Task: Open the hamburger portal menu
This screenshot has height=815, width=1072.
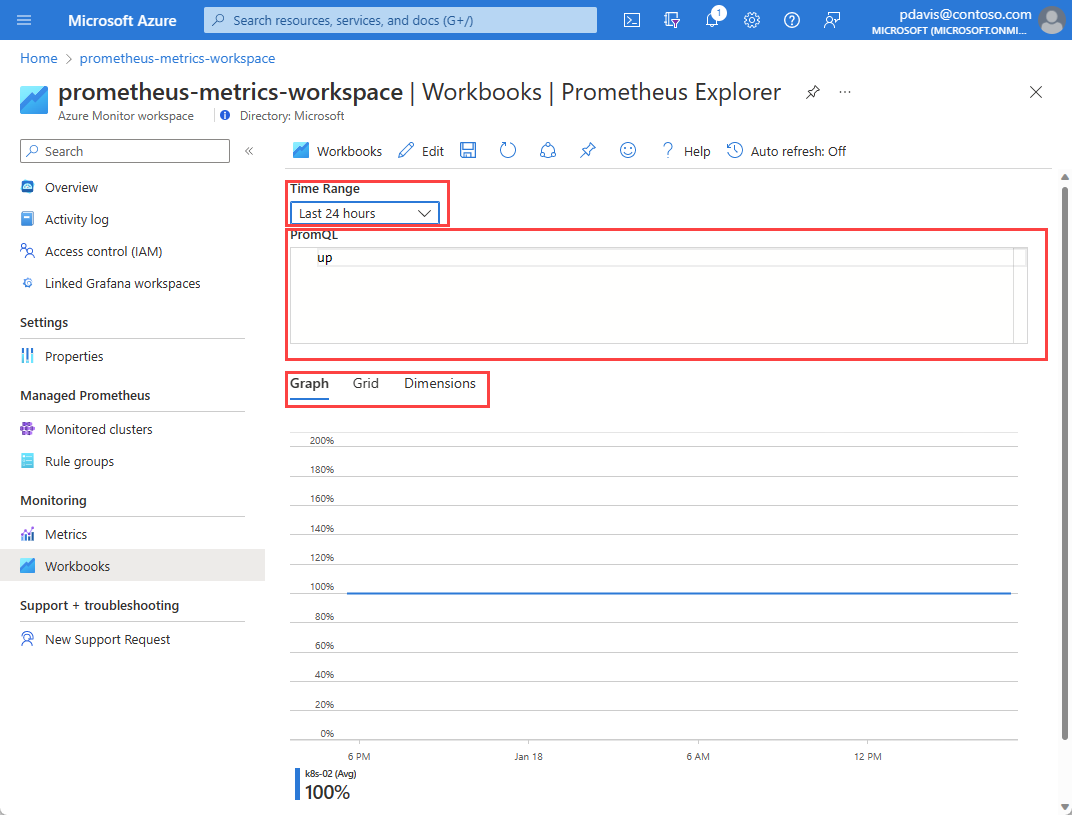Action: pos(24,20)
